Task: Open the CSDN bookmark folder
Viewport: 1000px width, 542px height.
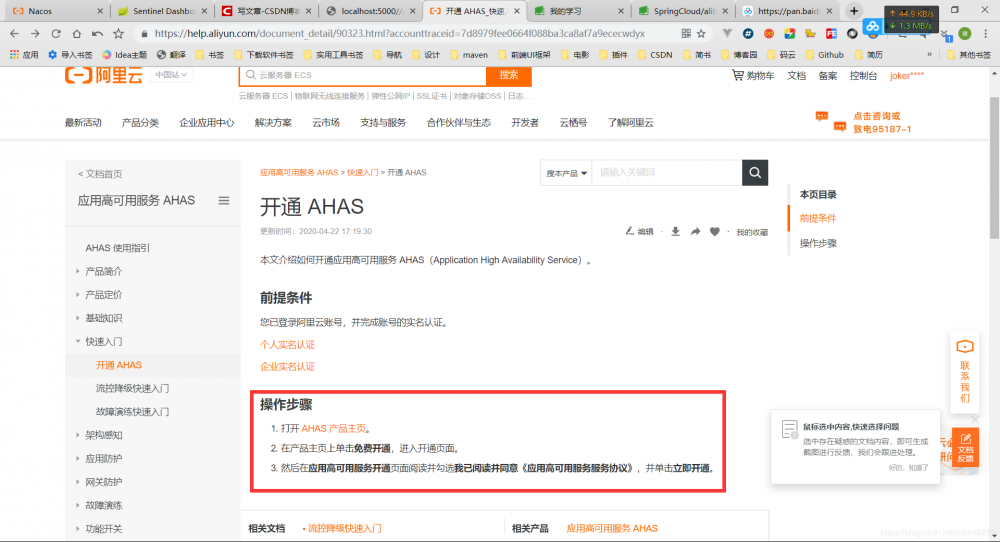Action: (655, 55)
